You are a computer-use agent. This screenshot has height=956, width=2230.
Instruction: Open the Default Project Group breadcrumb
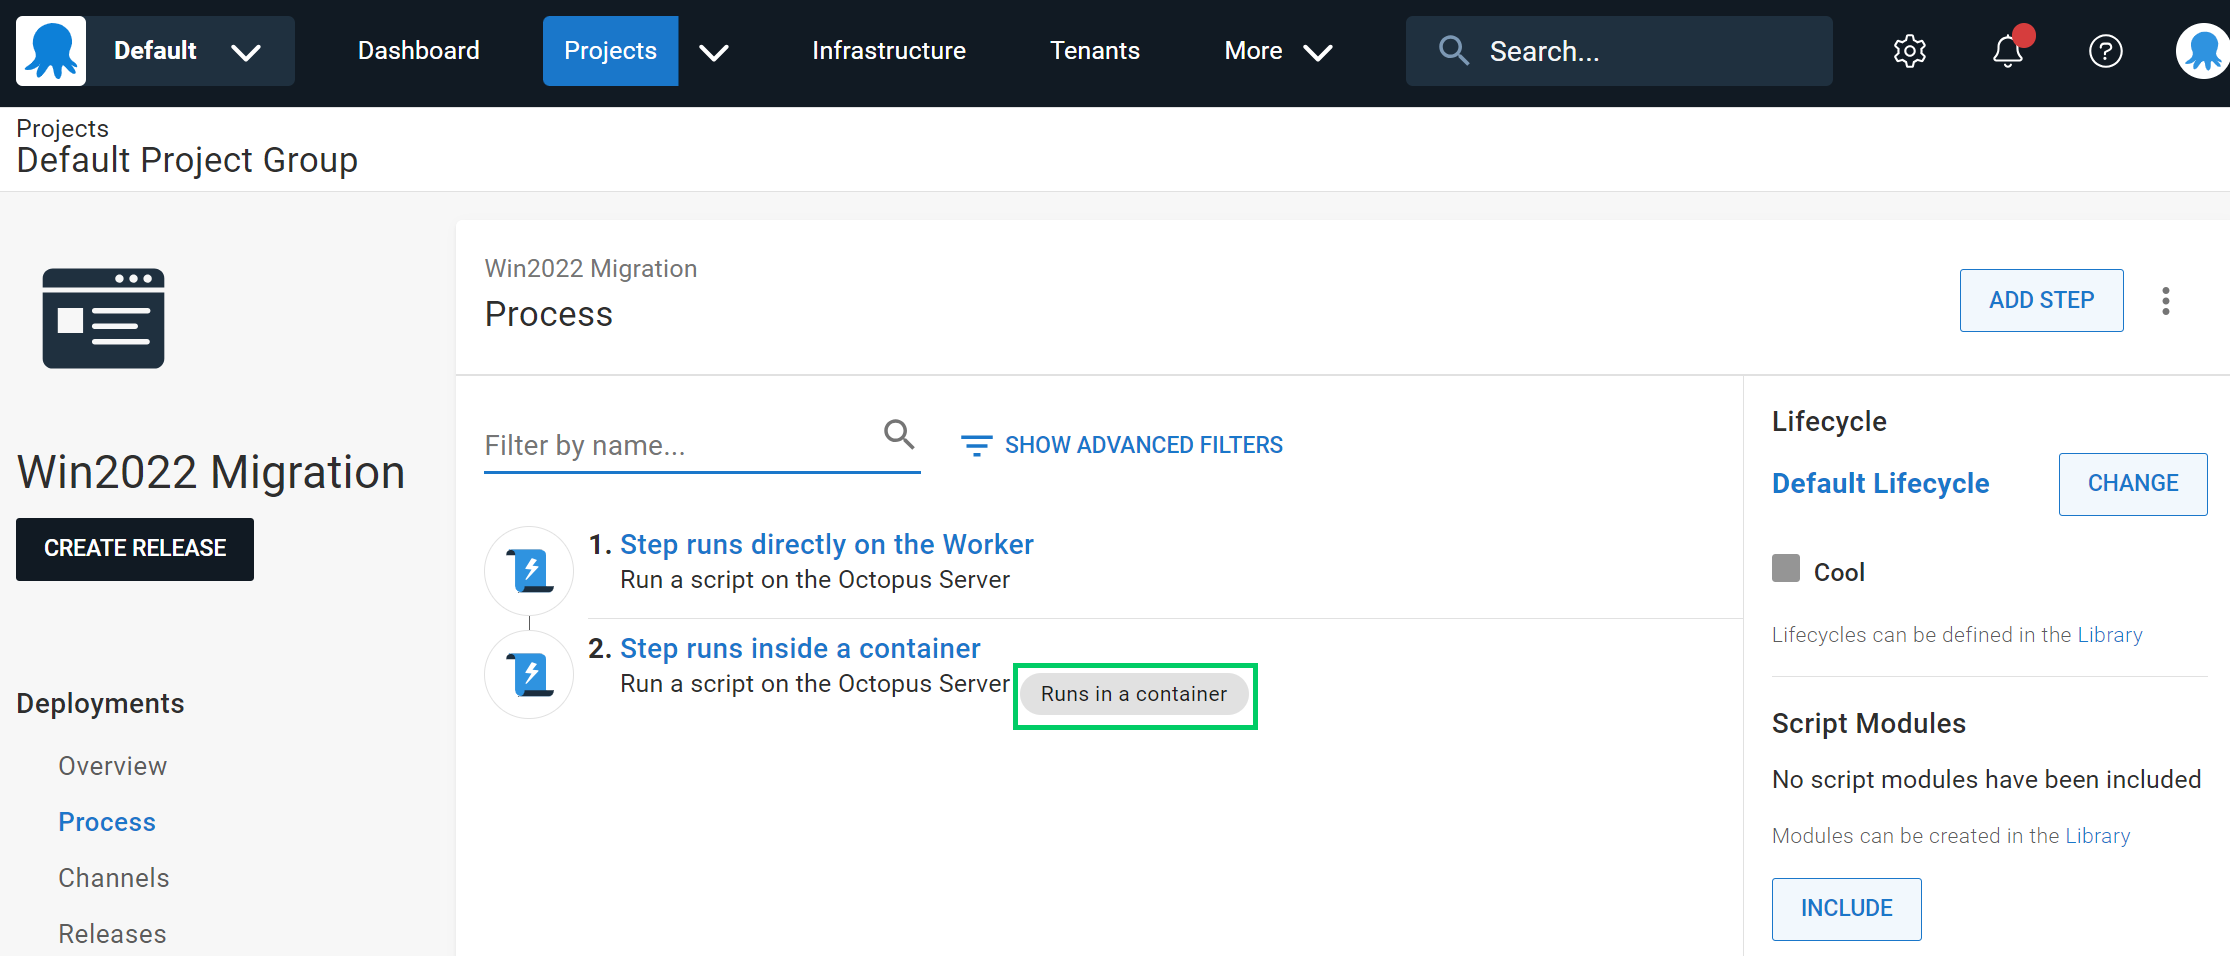tap(187, 160)
